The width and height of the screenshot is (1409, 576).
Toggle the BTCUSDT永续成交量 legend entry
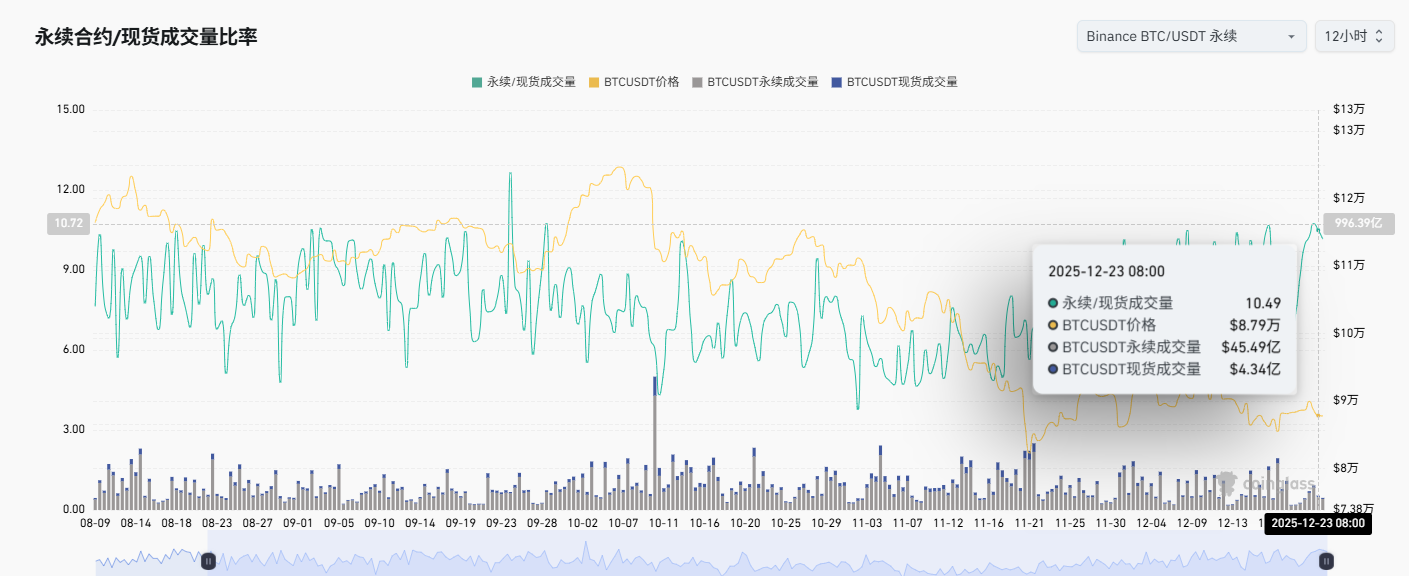(762, 82)
